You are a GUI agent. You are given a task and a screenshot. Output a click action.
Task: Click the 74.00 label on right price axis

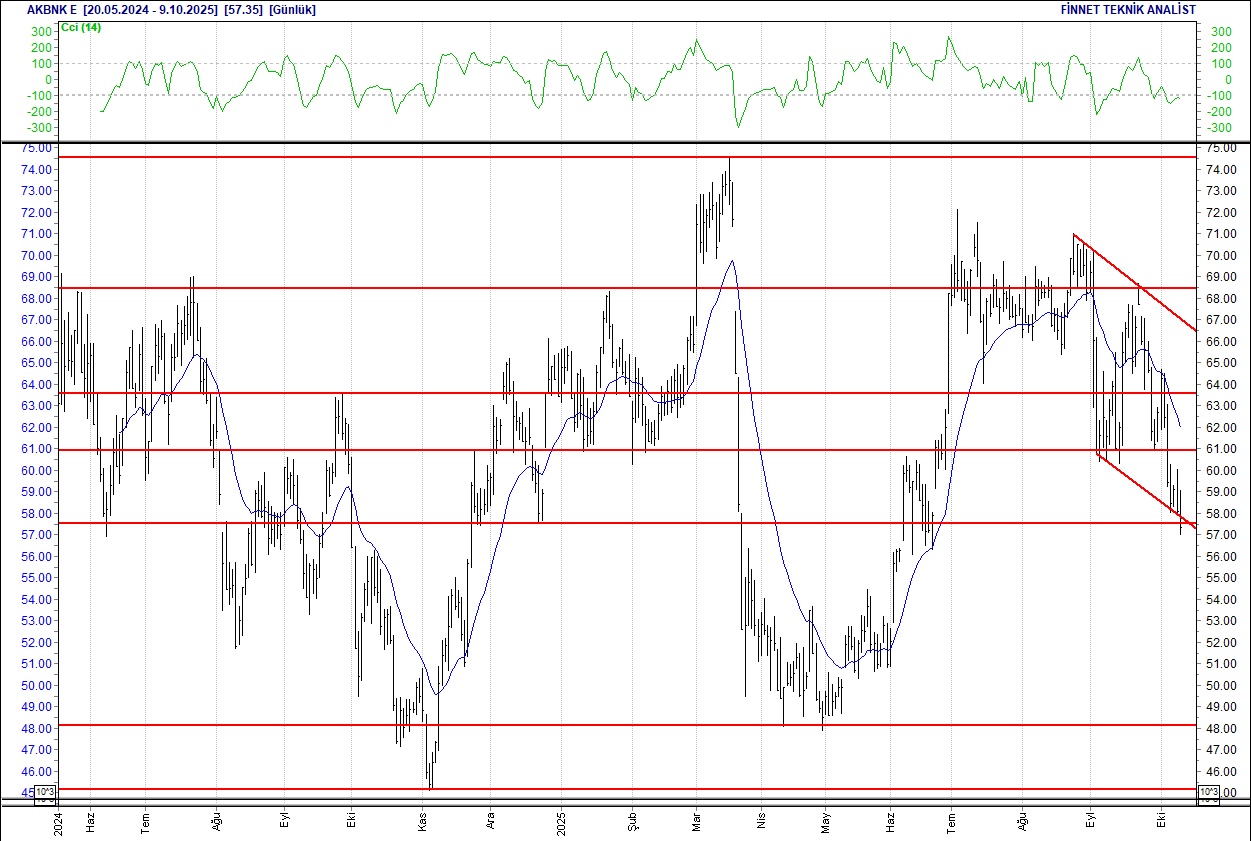click(x=1218, y=170)
